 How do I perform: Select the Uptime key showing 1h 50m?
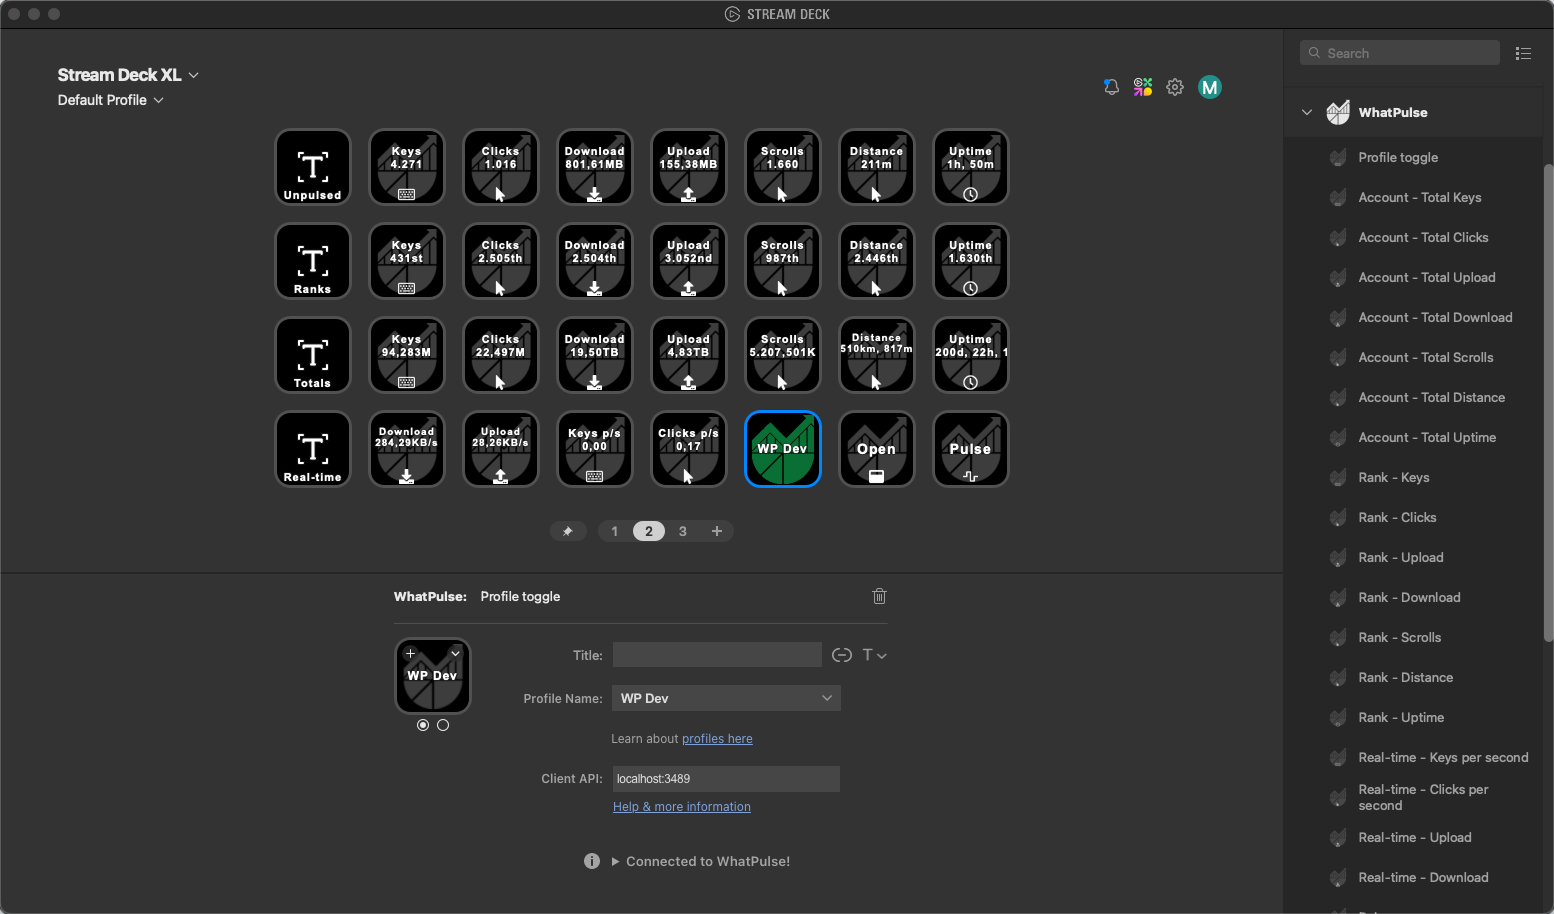click(970, 167)
